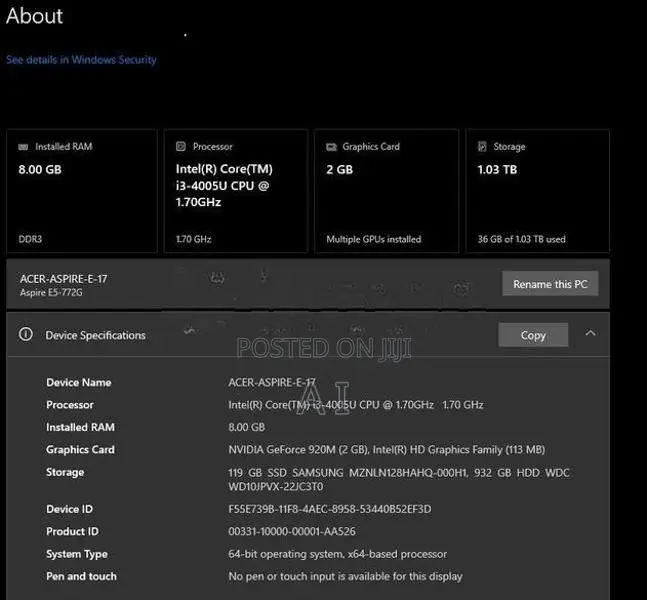647x600 pixels.
Task: Click the About page title
Action: click(x=35, y=16)
